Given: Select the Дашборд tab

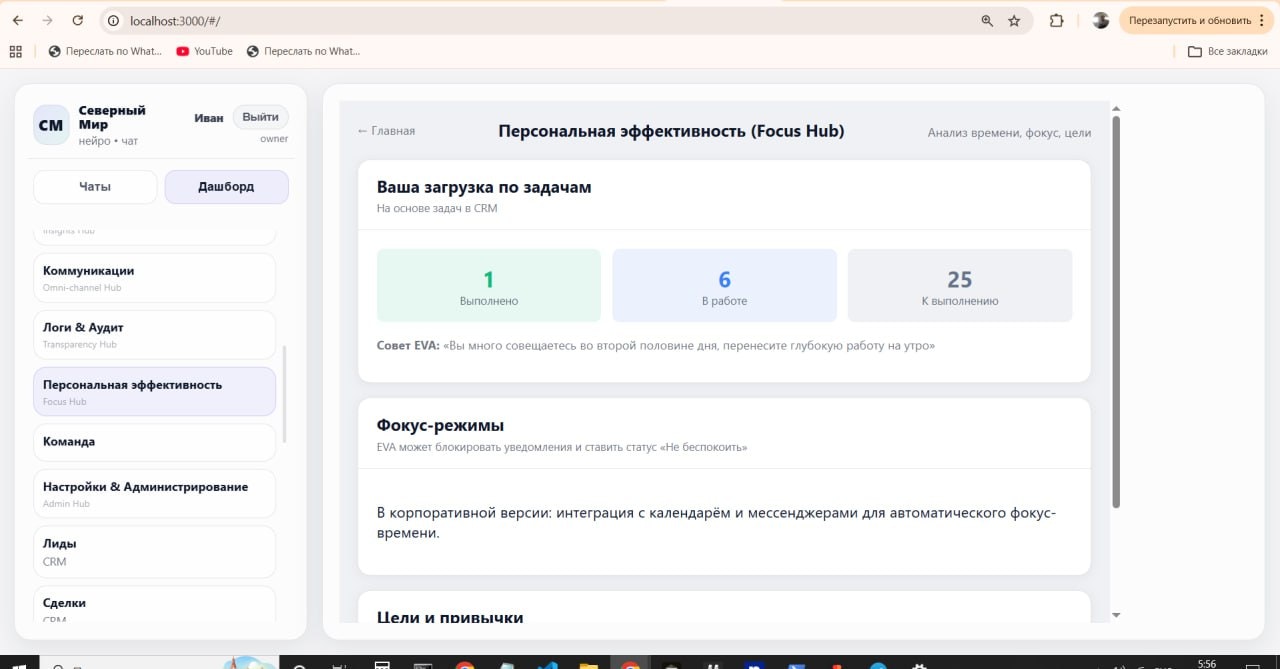Looking at the screenshot, I should (x=226, y=186).
